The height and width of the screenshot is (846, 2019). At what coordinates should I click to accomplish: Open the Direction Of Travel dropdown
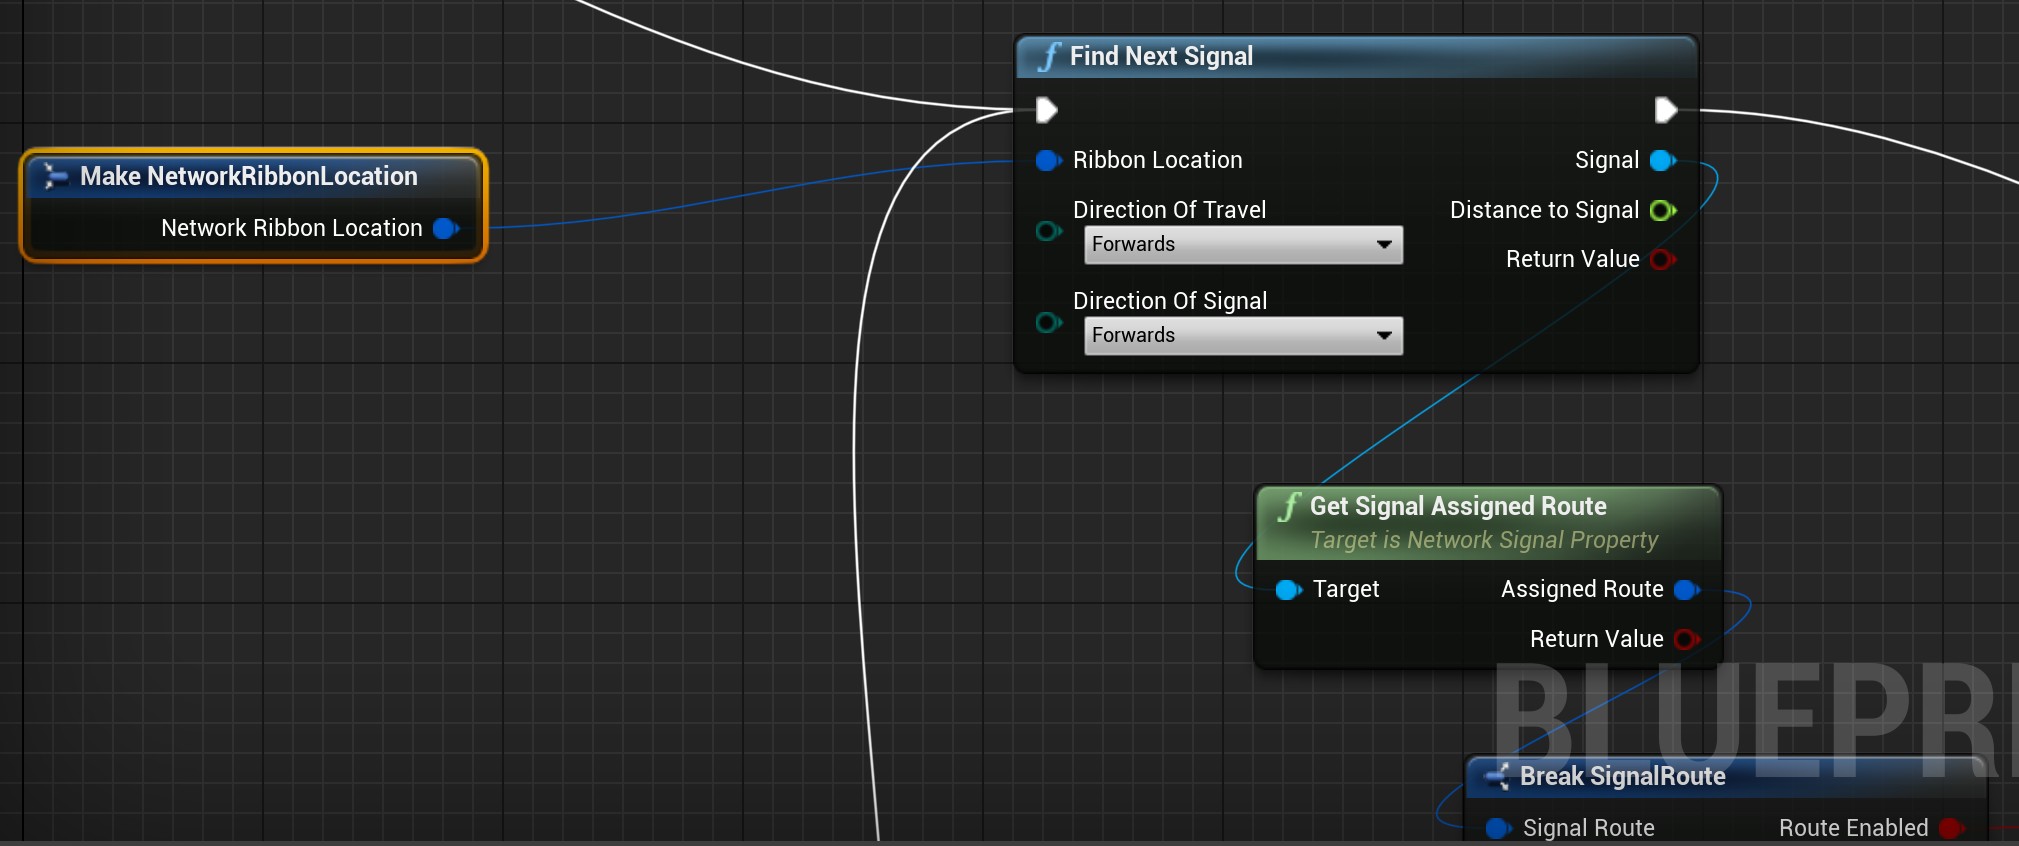(1243, 245)
